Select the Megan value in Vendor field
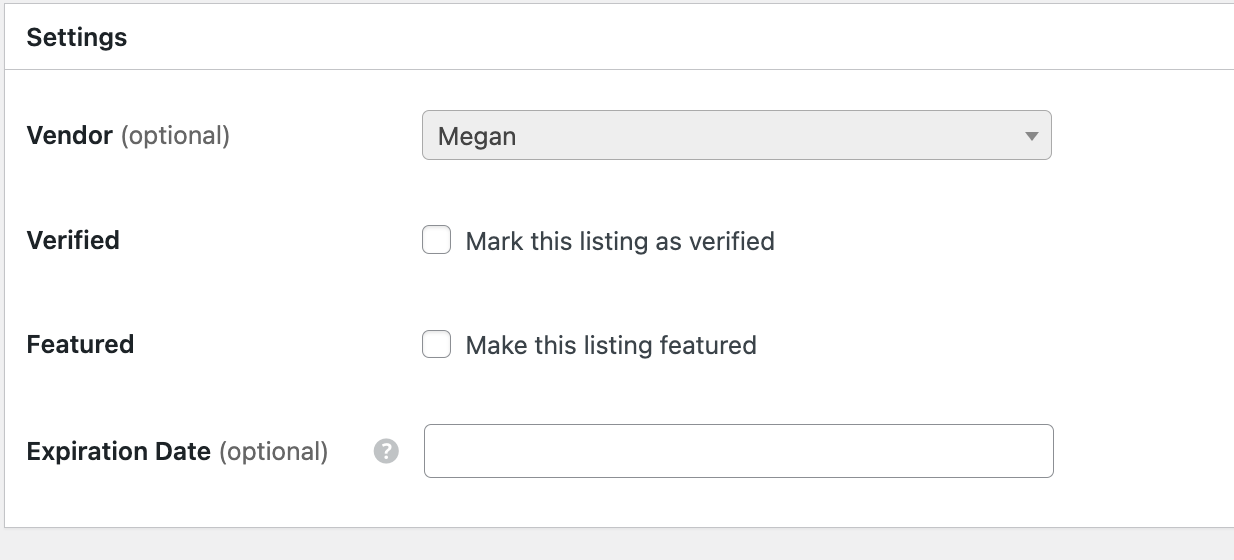The height and width of the screenshot is (560, 1234). pos(477,136)
